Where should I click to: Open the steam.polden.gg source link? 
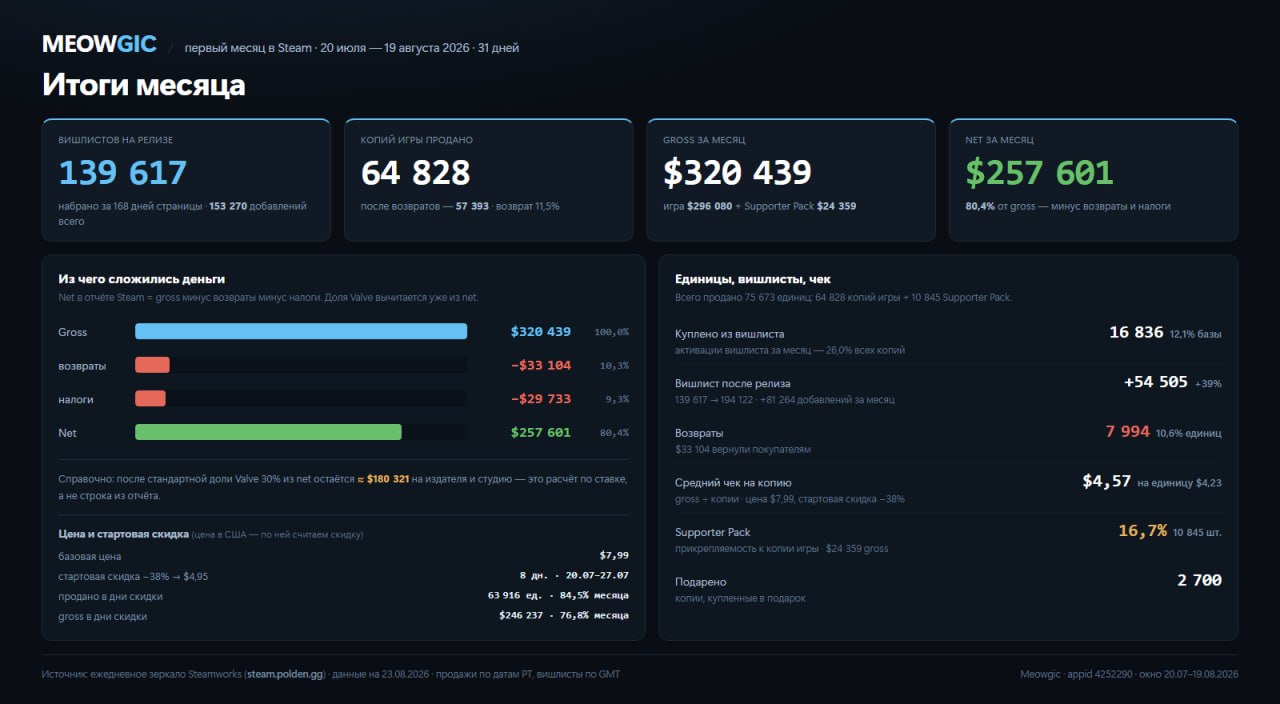(287, 675)
